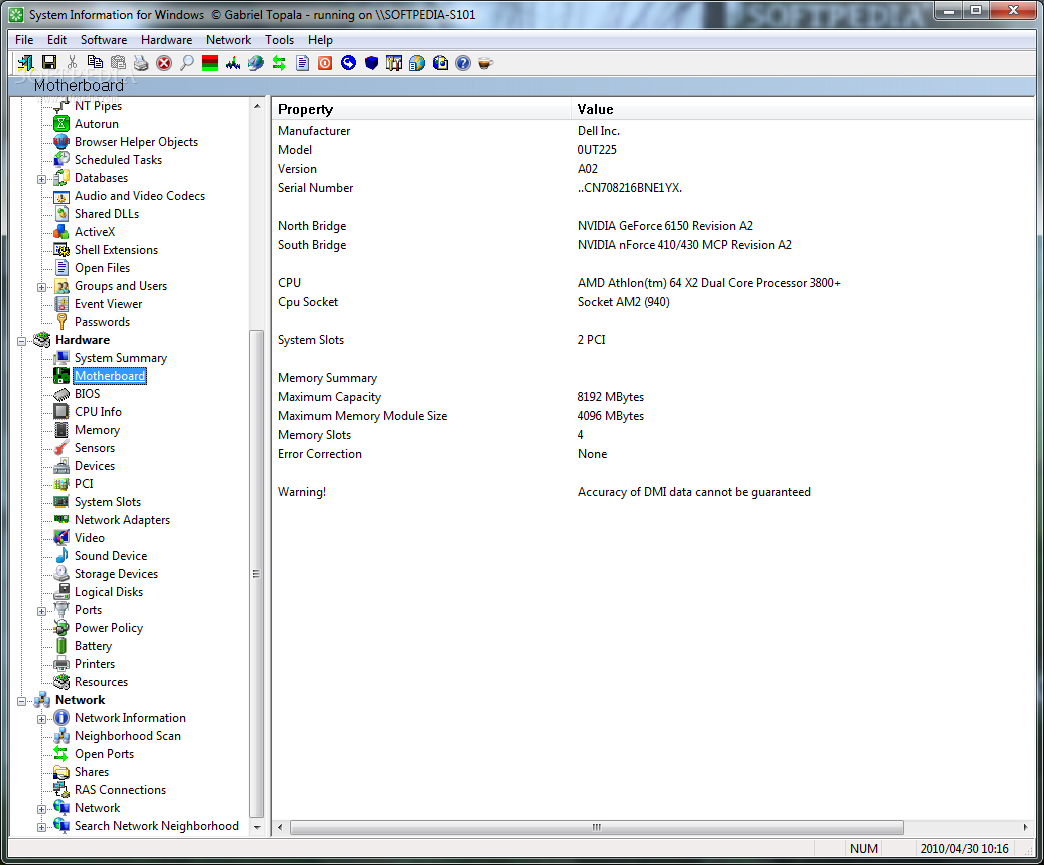Image resolution: width=1044 pixels, height=865 pixels.
Task: Open the Help menu
Action: click(x=320, y=40)
